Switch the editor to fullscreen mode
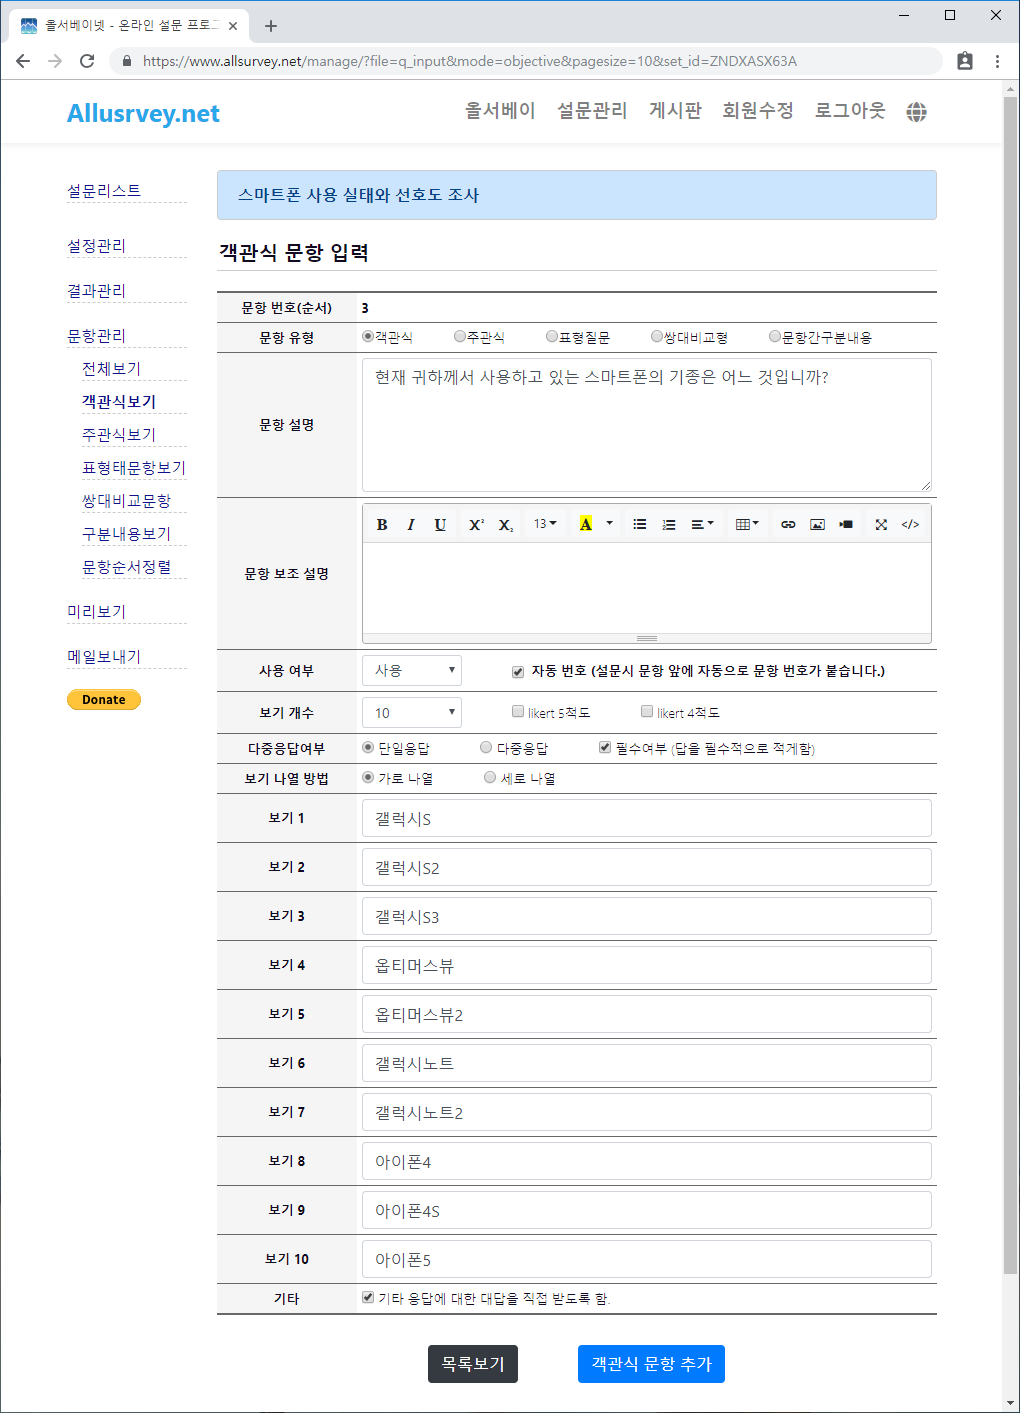The image size is (1020, 1413). point(881,524)
